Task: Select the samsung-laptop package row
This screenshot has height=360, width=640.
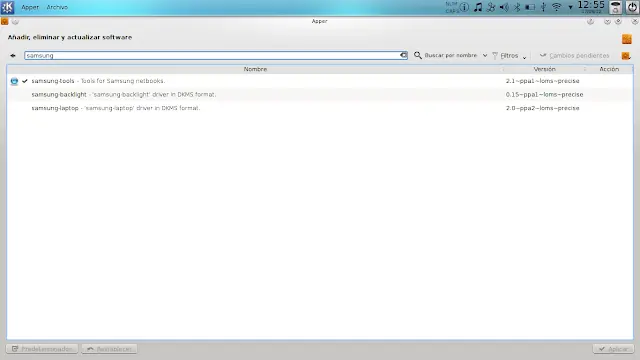Action: point(320,108)
